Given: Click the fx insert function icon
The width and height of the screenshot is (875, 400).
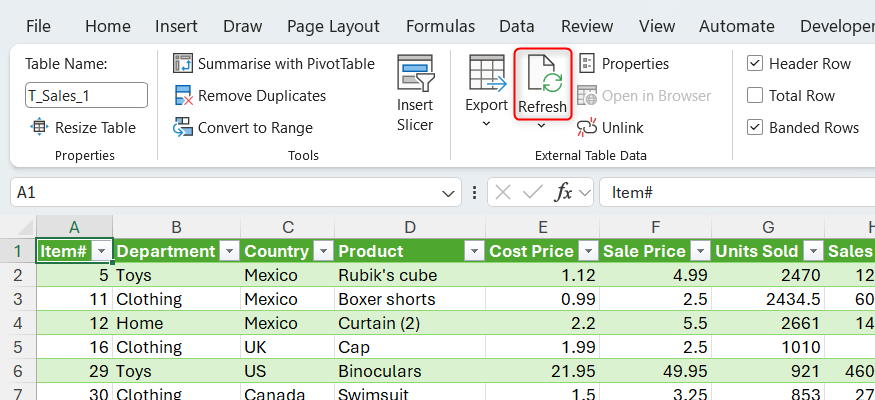Looking at the screenshot, I should tap(563, 193).
